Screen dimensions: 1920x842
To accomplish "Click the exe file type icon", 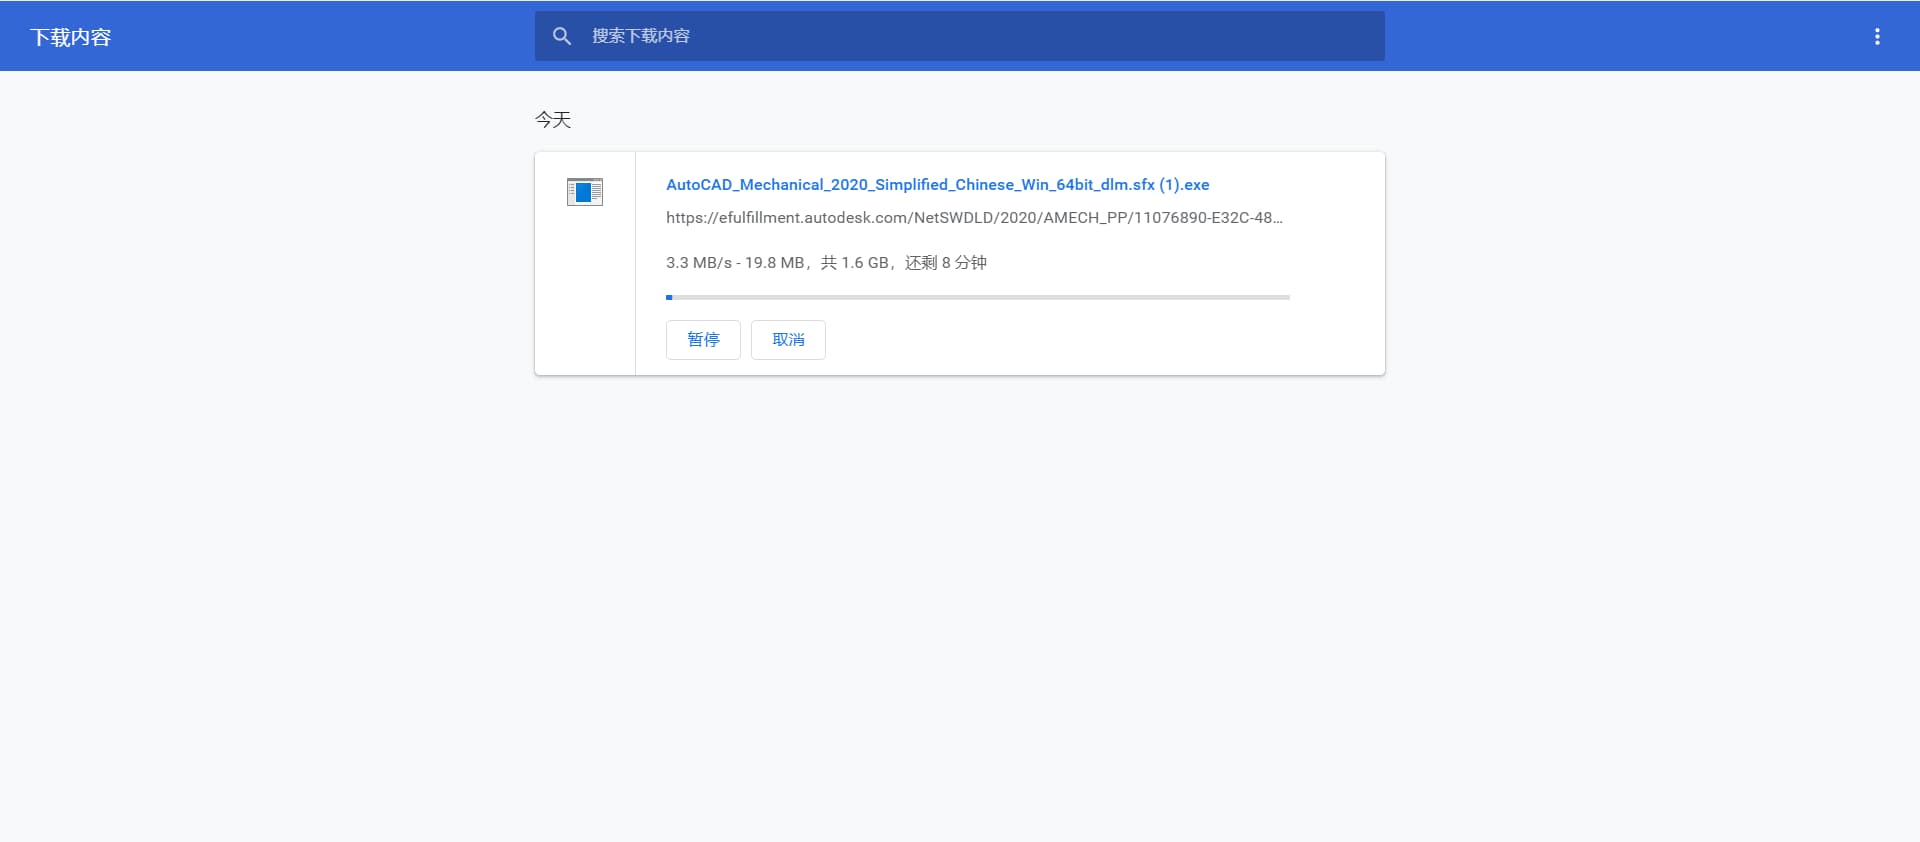I will (x=585, y=191).
